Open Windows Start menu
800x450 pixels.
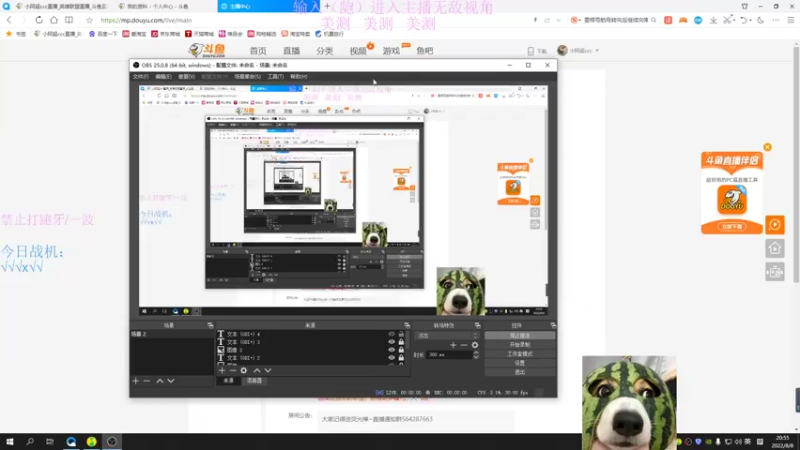10,442
